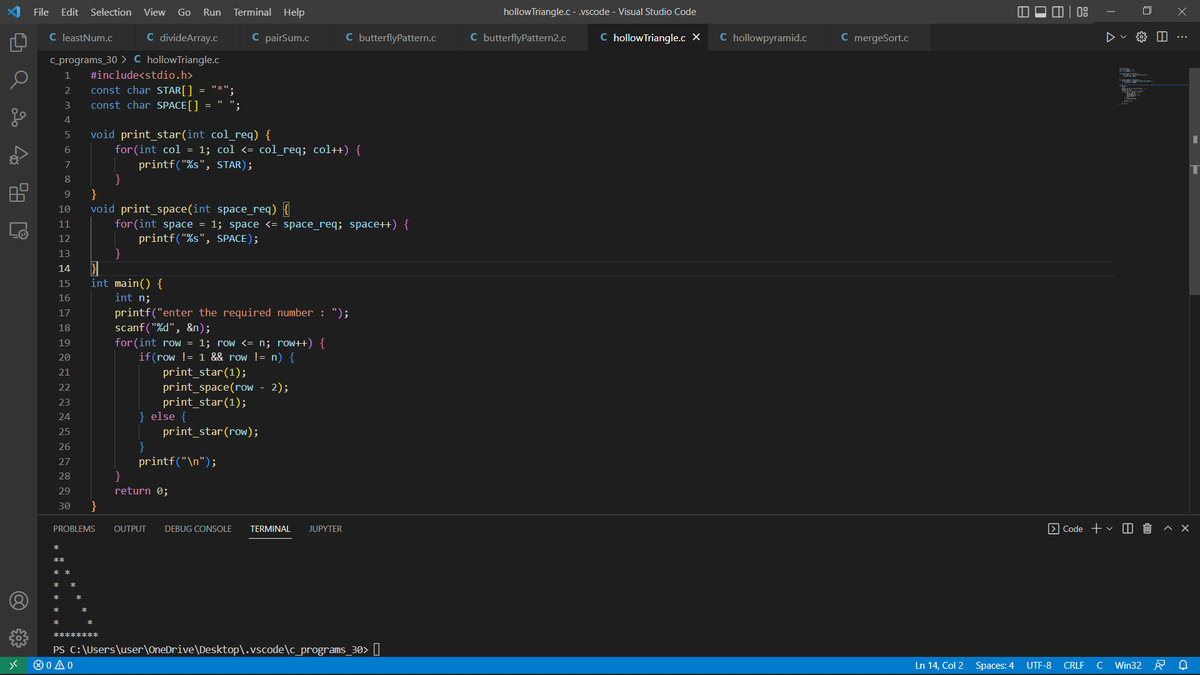
Task: Click the notifications bell in status bar
Action: (1182, 664)
